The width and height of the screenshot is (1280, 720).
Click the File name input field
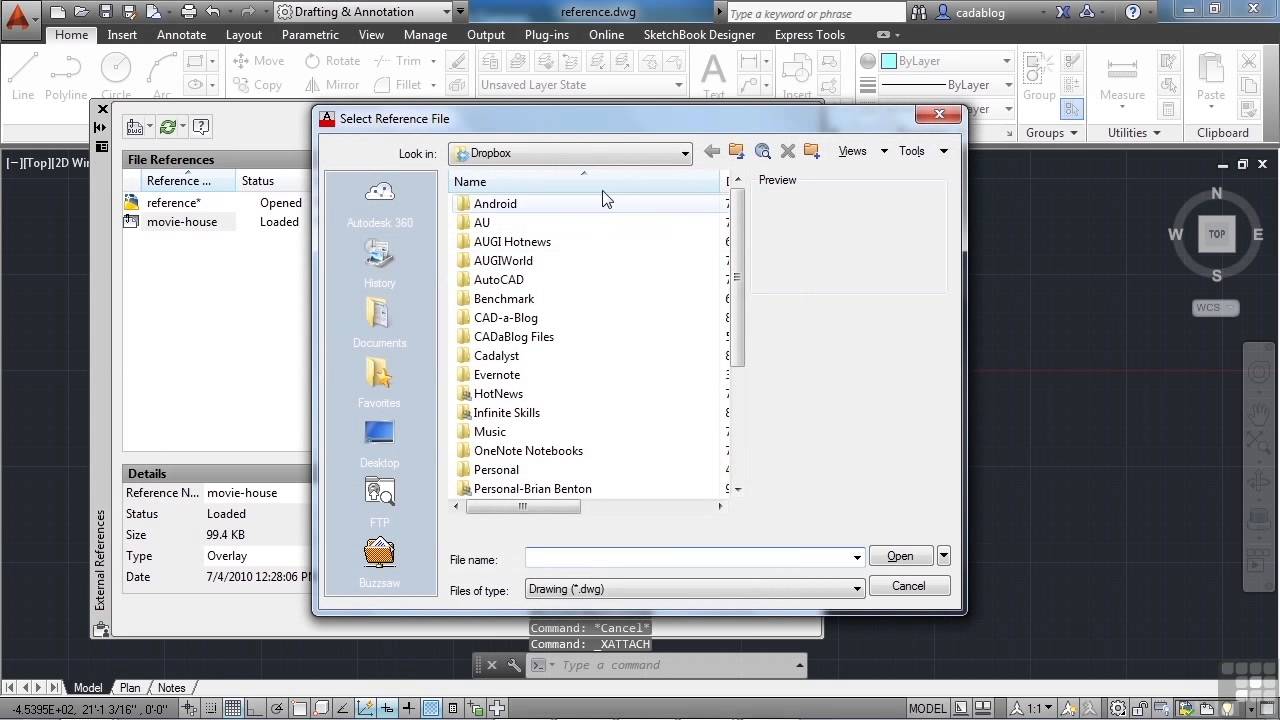coord(687,557)
